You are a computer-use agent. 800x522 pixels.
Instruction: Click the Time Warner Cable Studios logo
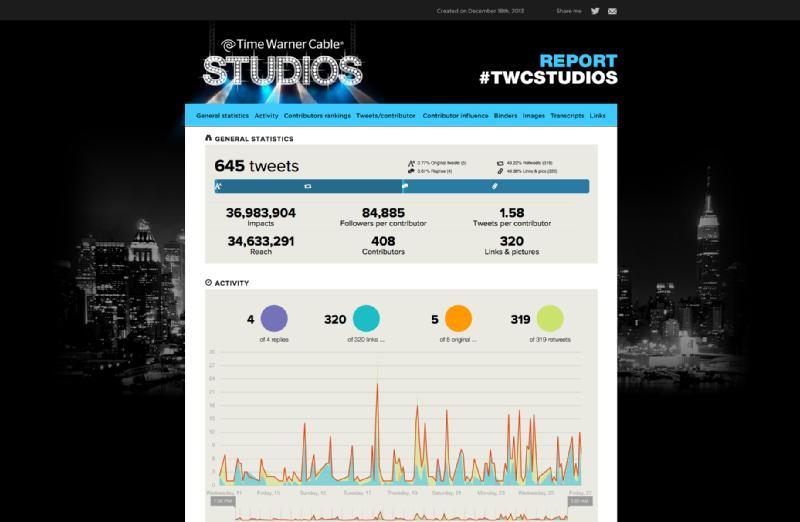click(283, 63)
